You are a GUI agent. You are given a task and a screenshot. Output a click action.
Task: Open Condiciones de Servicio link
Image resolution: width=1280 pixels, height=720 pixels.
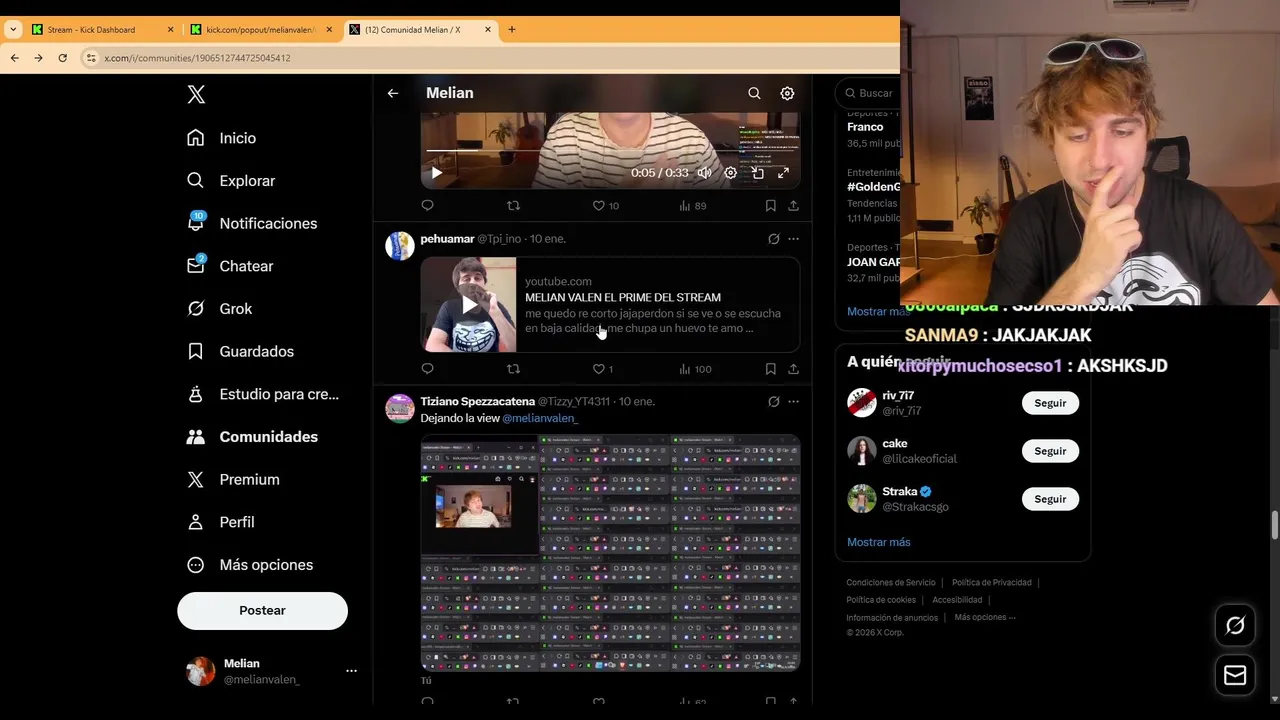[891, 582]
